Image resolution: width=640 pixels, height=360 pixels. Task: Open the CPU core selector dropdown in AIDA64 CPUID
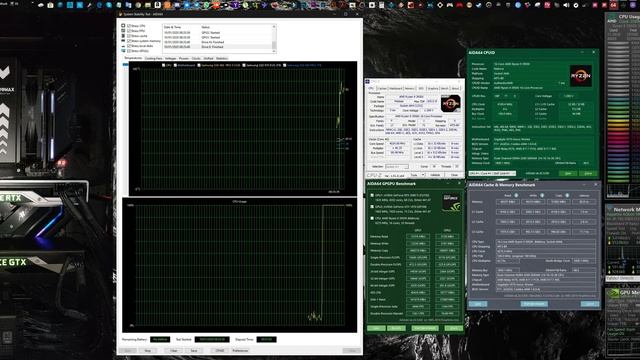pyautogui.click(x=492, y=173)
